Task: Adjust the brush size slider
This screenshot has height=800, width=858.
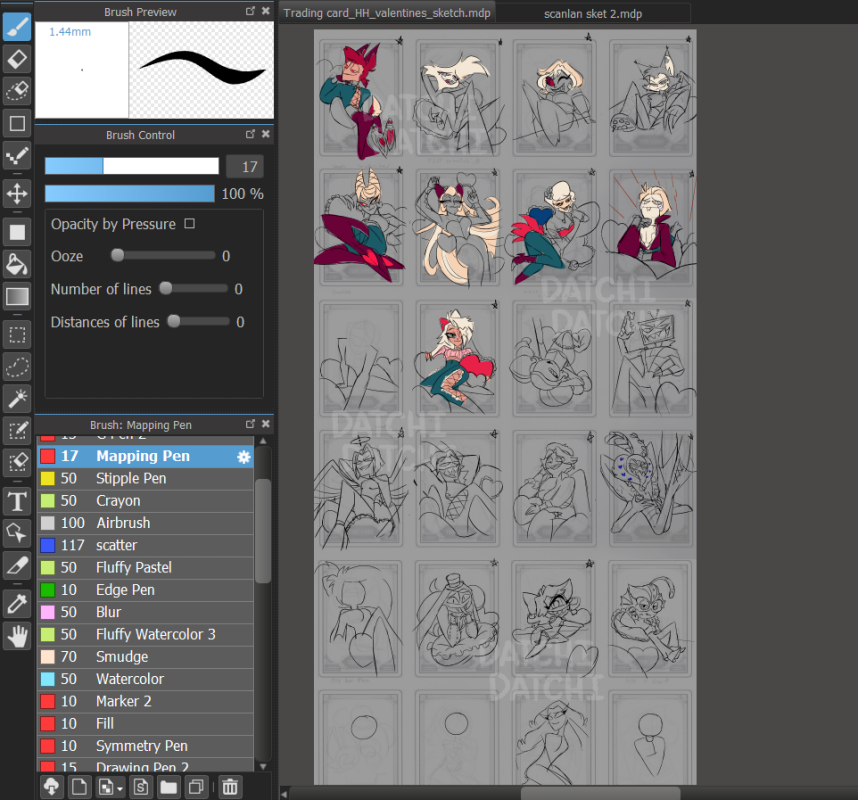Action: tap(131, 166)
